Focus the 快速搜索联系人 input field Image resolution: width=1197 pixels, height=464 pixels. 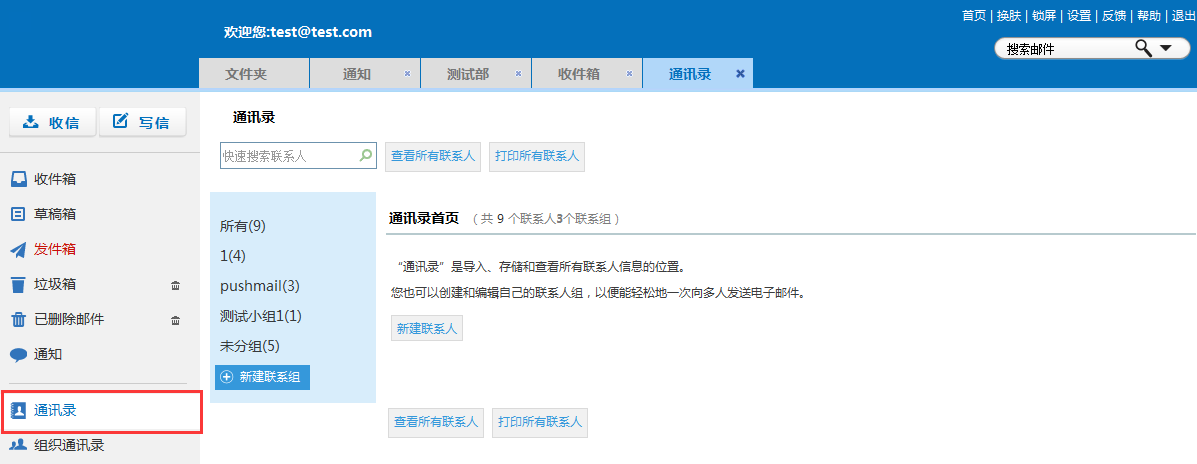[x=288, y=156]
